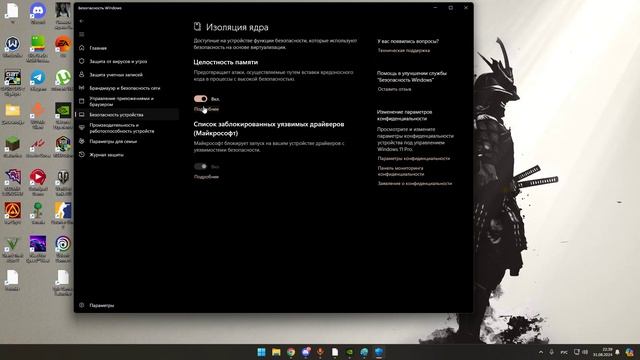Open the Параметры конфиденциальности link
640x360 pixels.
point(413,158)
